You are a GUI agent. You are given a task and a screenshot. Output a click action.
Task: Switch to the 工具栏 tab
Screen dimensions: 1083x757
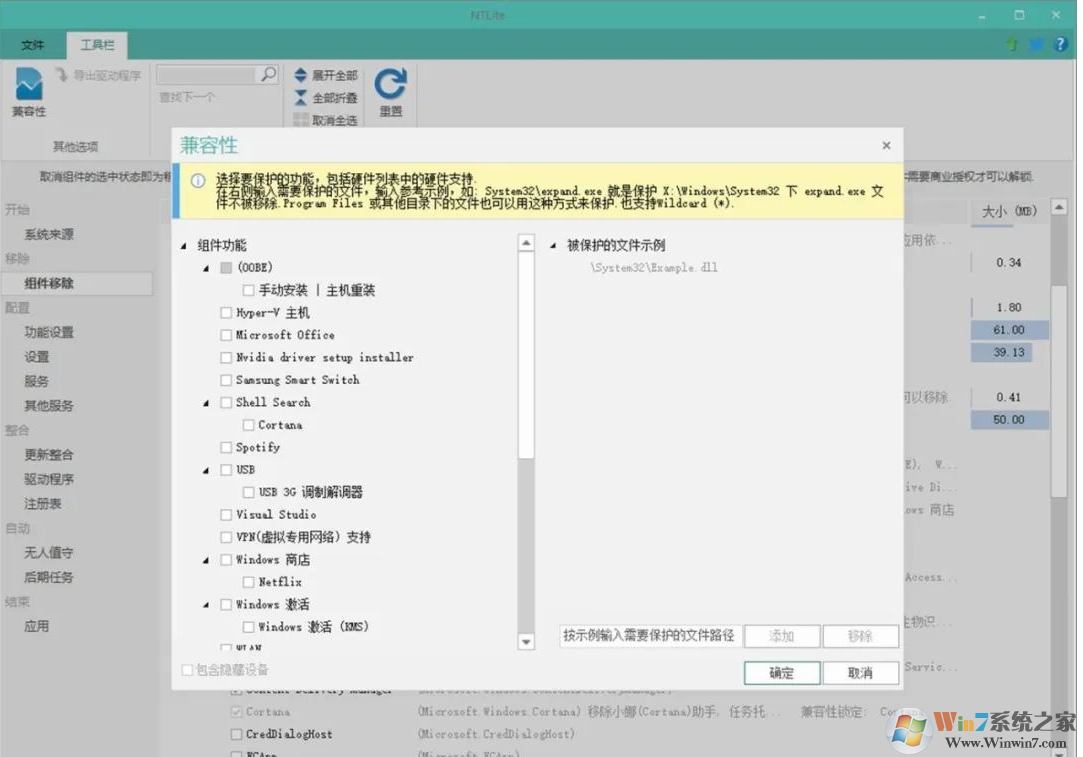click(97, 45)
